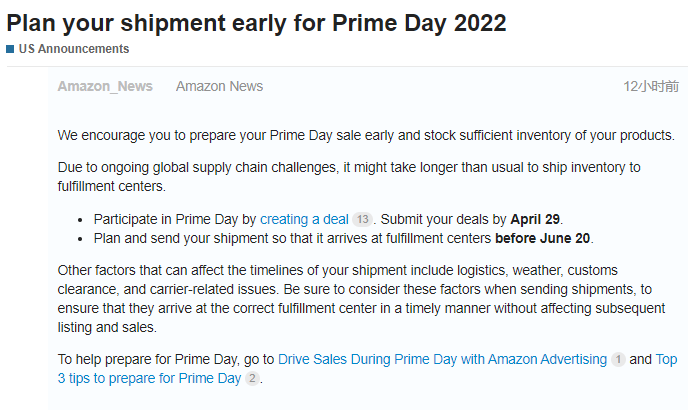Click the 13 click-count badge
Viewport: 691px width, 410px height.
(362, 219)
